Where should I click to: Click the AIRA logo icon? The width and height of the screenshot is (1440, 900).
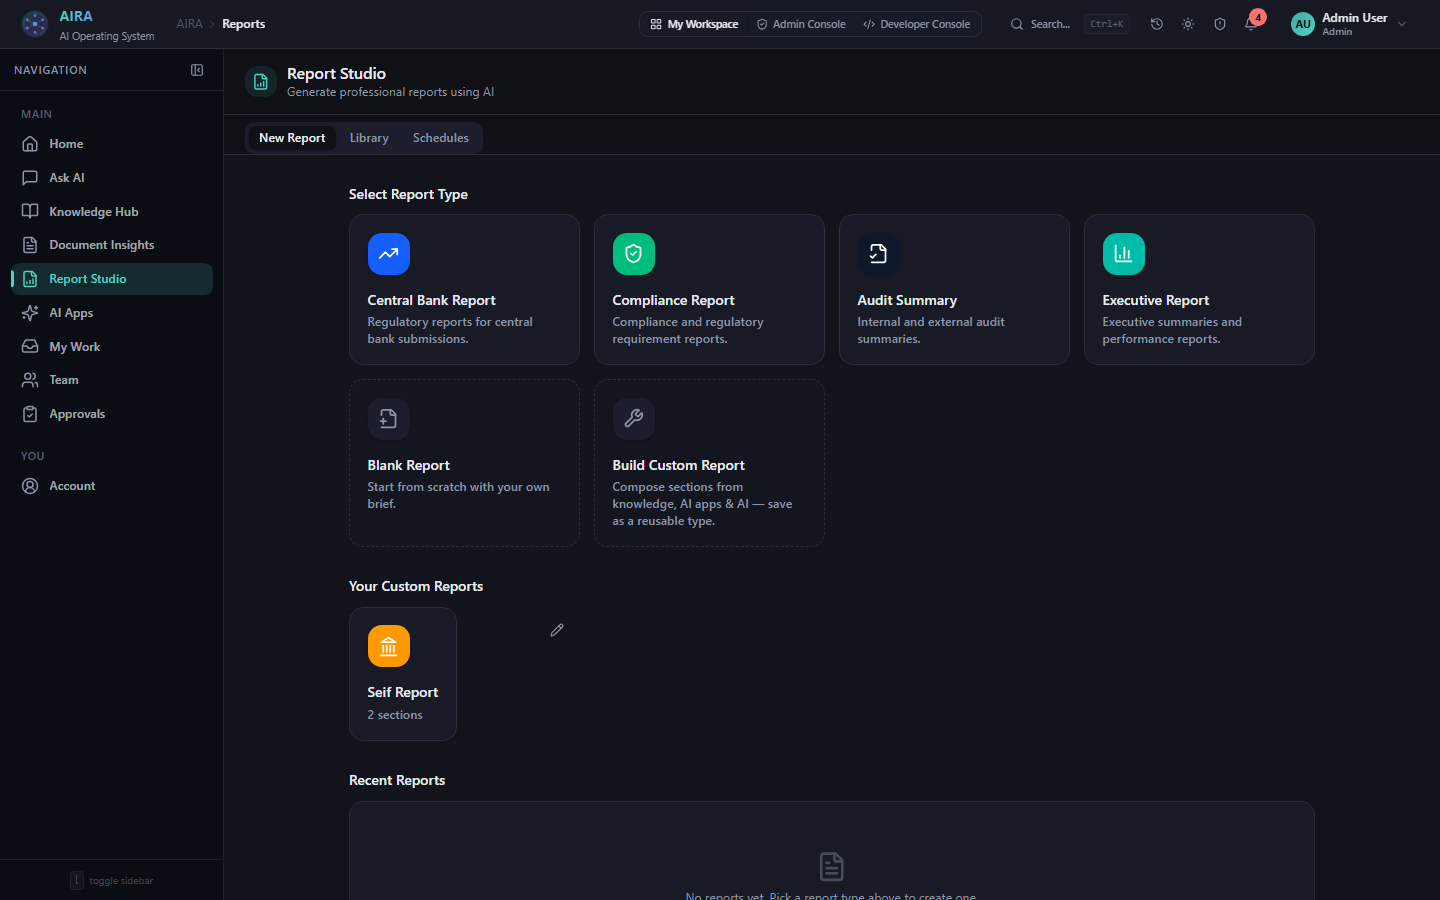click(35, 24)
